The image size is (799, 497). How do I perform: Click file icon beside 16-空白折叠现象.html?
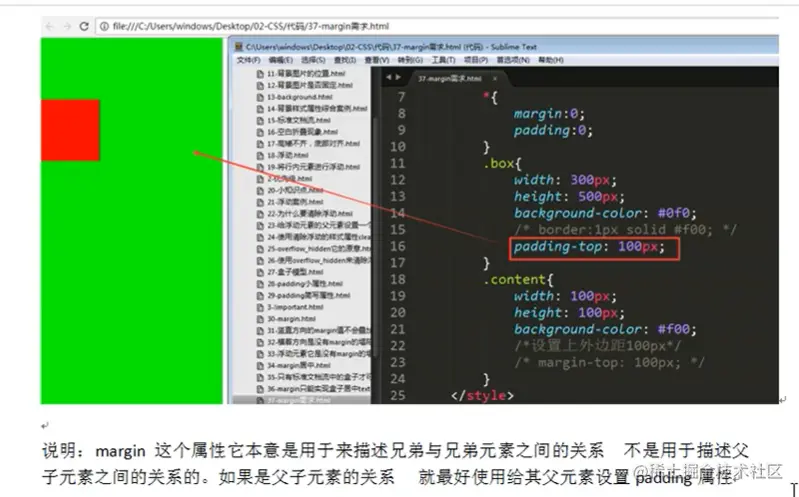(x=260, y=132)
